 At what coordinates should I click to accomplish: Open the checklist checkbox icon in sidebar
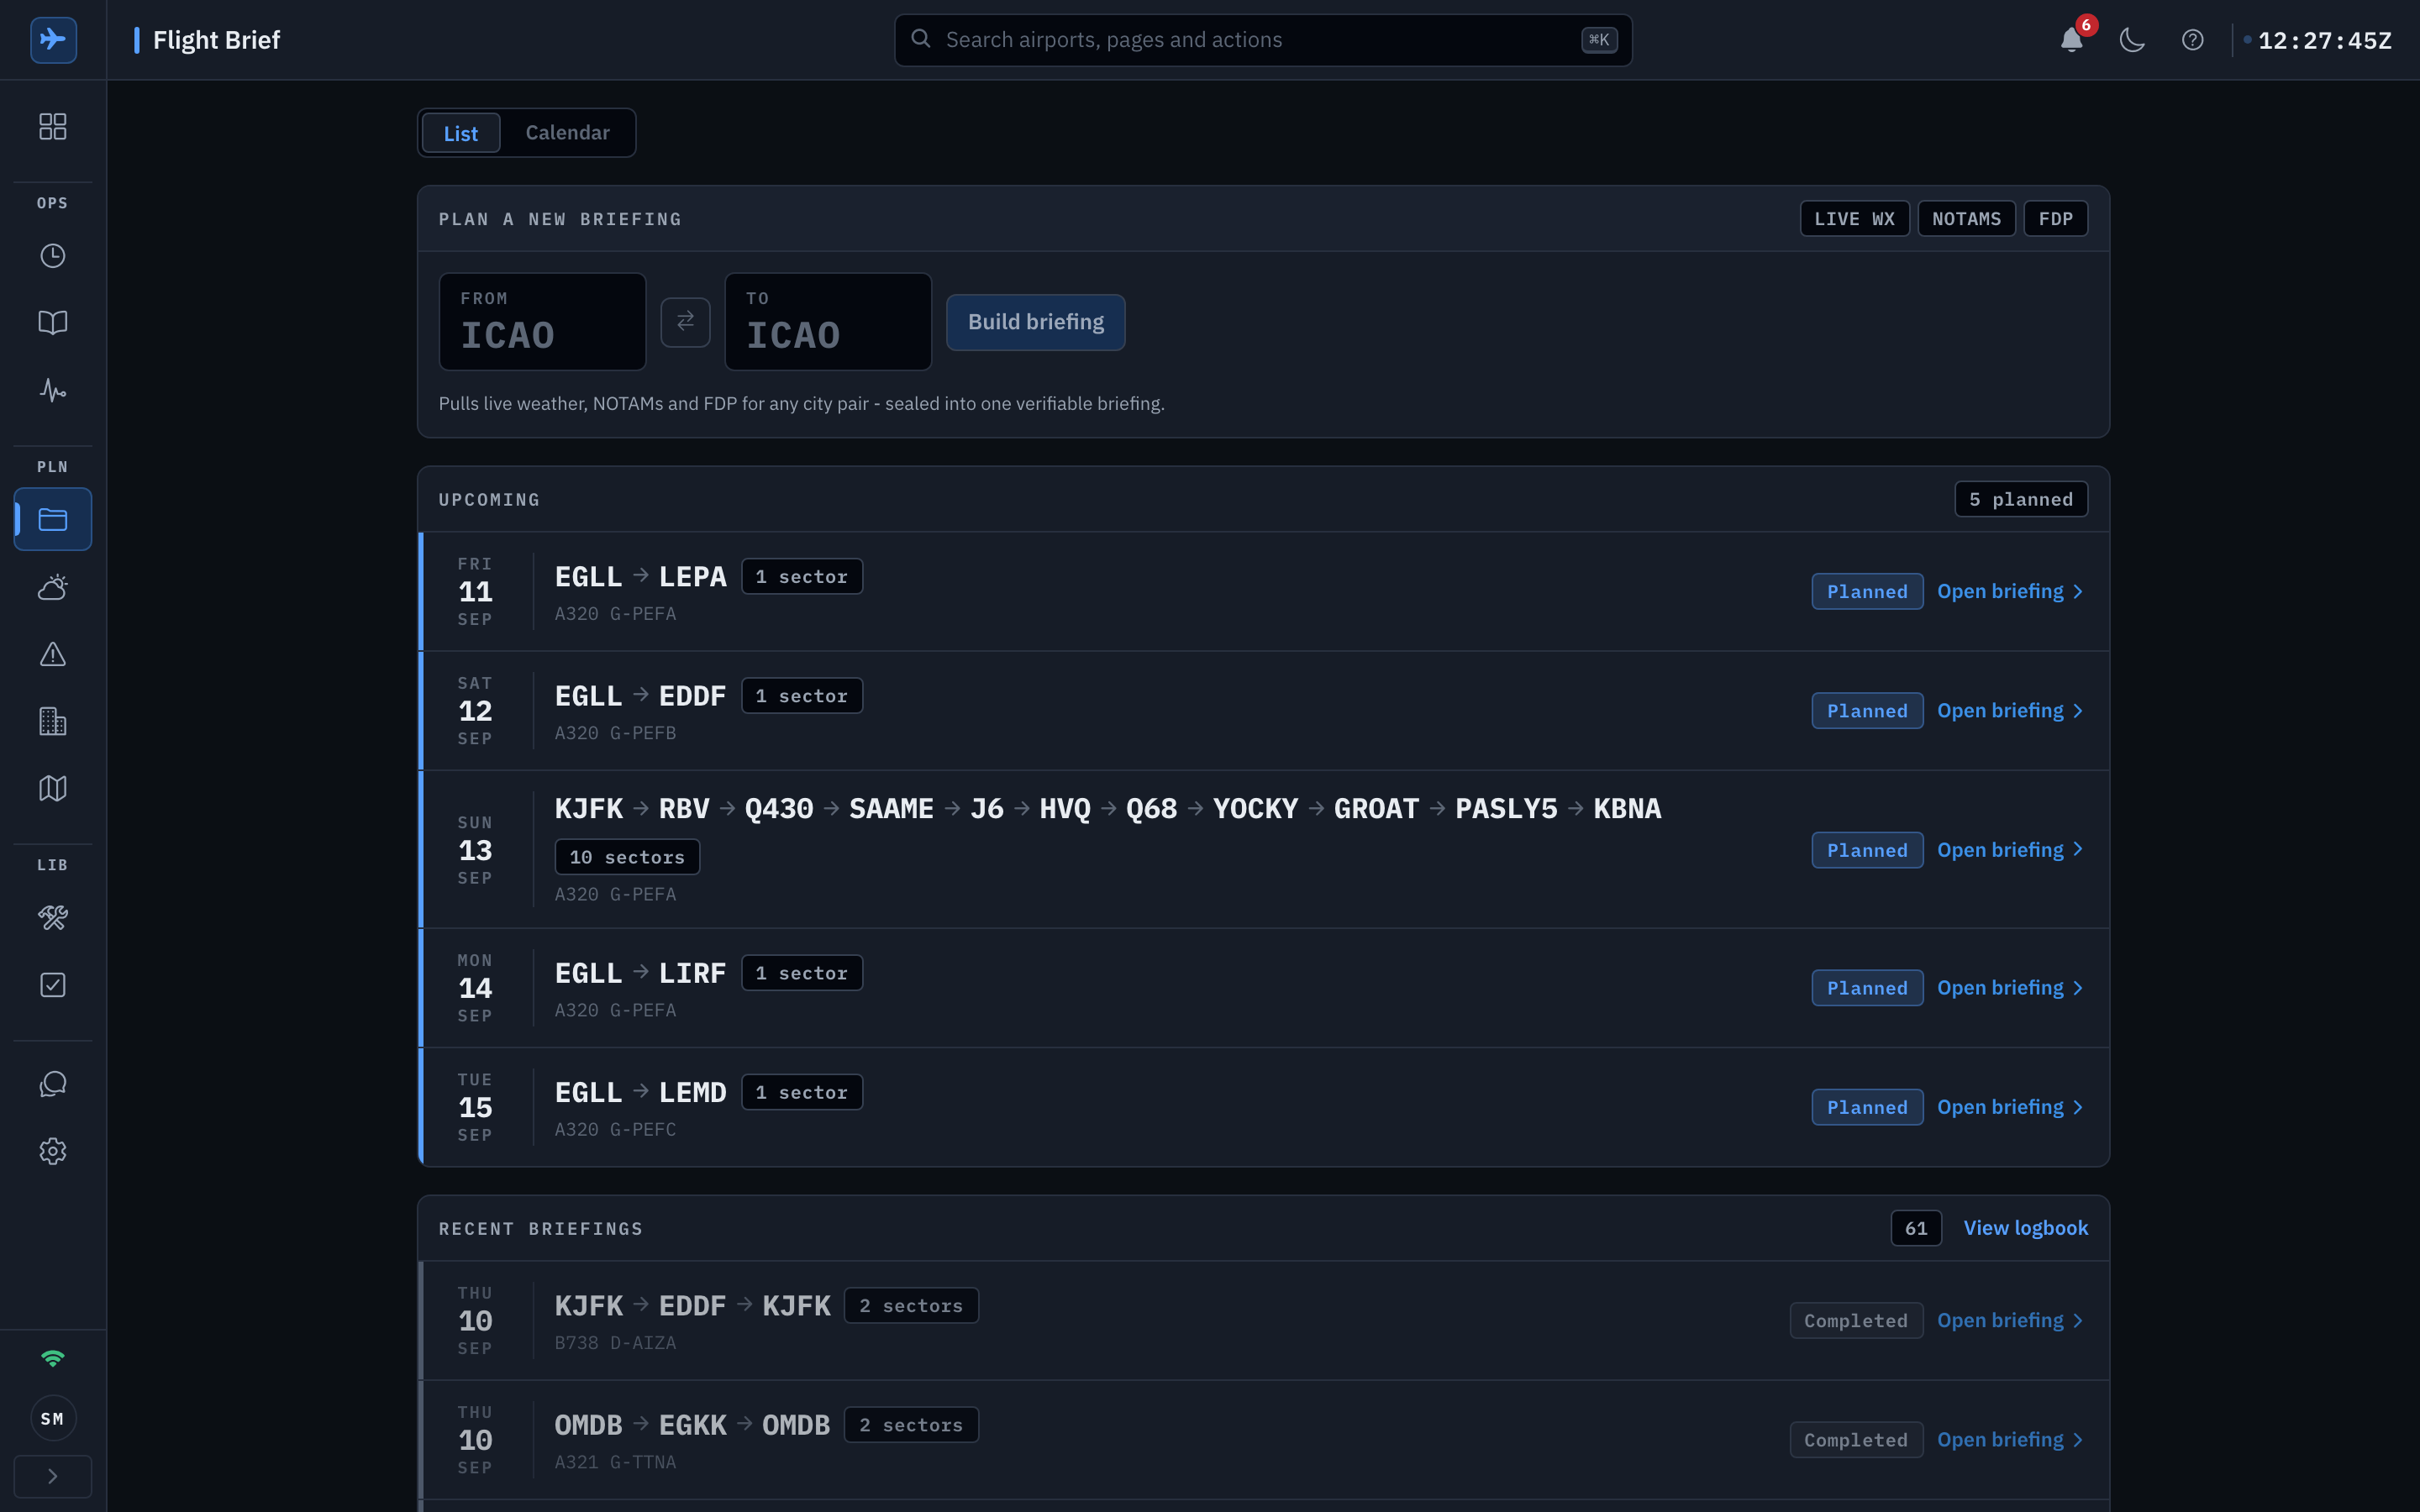click(53, 985)
